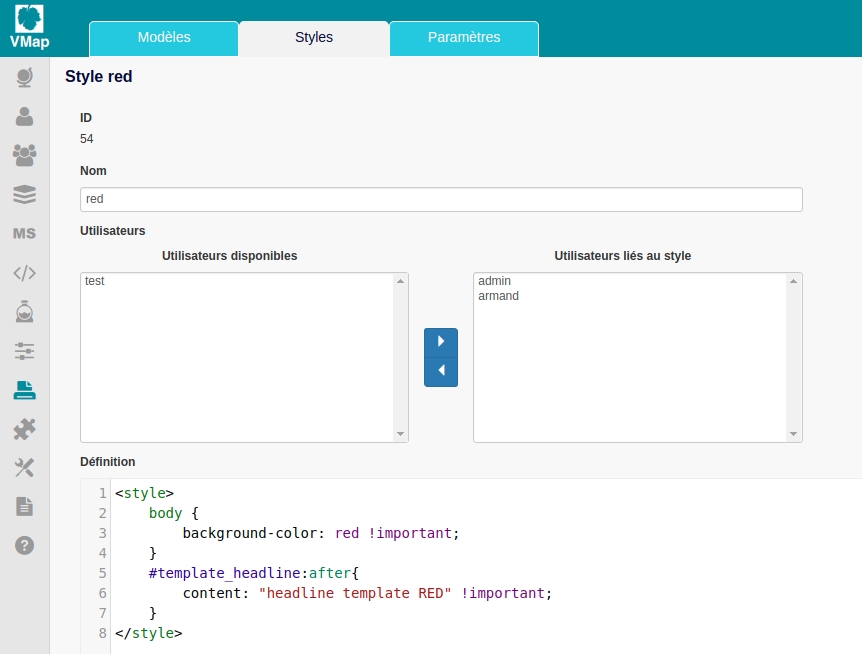The image size is (862, 654).
Task: Click available users scrollbar up arrow
Action: point(400,281)
